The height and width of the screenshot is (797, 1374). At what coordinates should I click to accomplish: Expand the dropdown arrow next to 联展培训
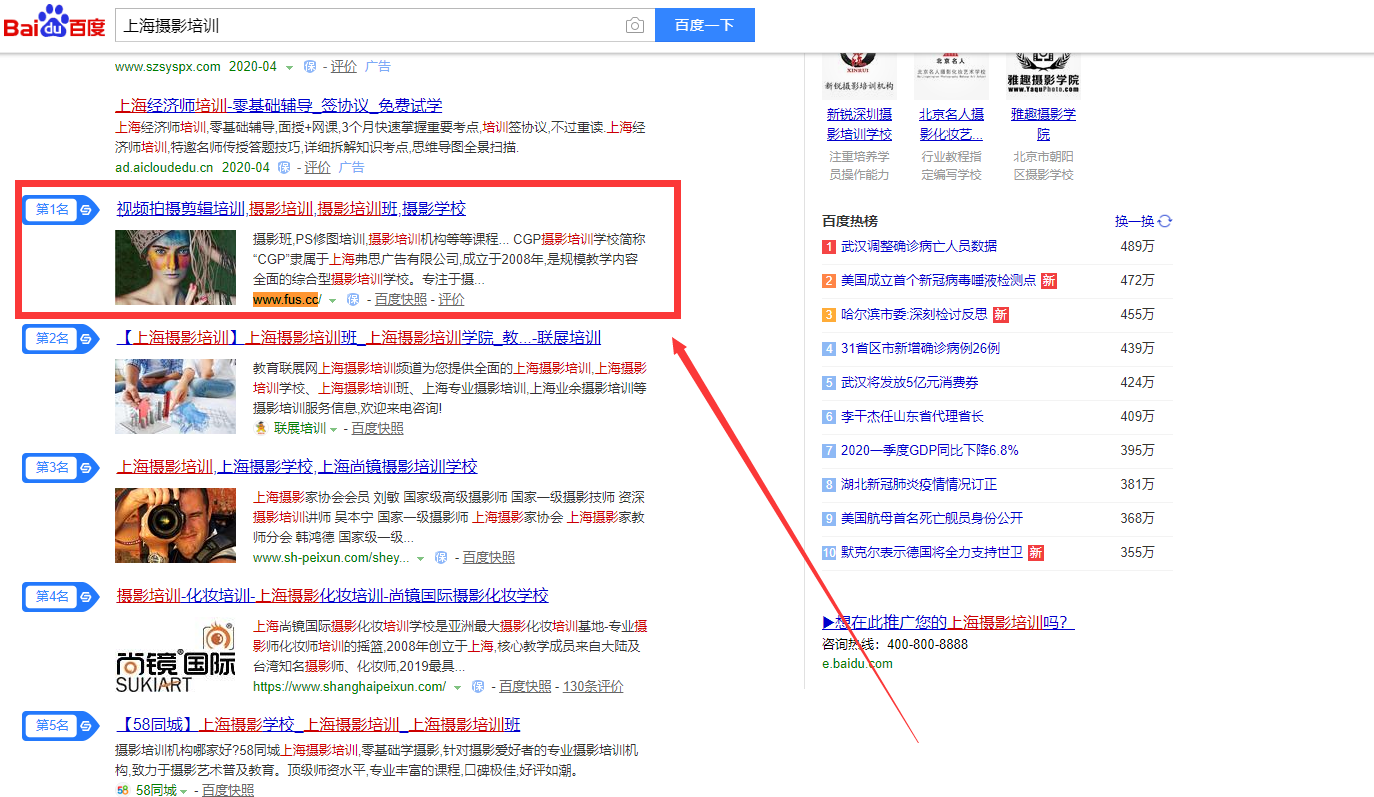(x=334, y=429)
